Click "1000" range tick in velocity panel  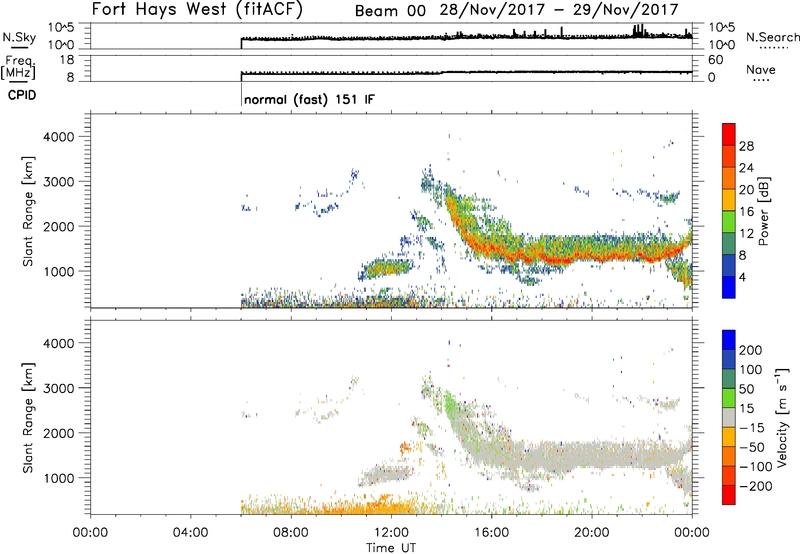tap(59, 478)
